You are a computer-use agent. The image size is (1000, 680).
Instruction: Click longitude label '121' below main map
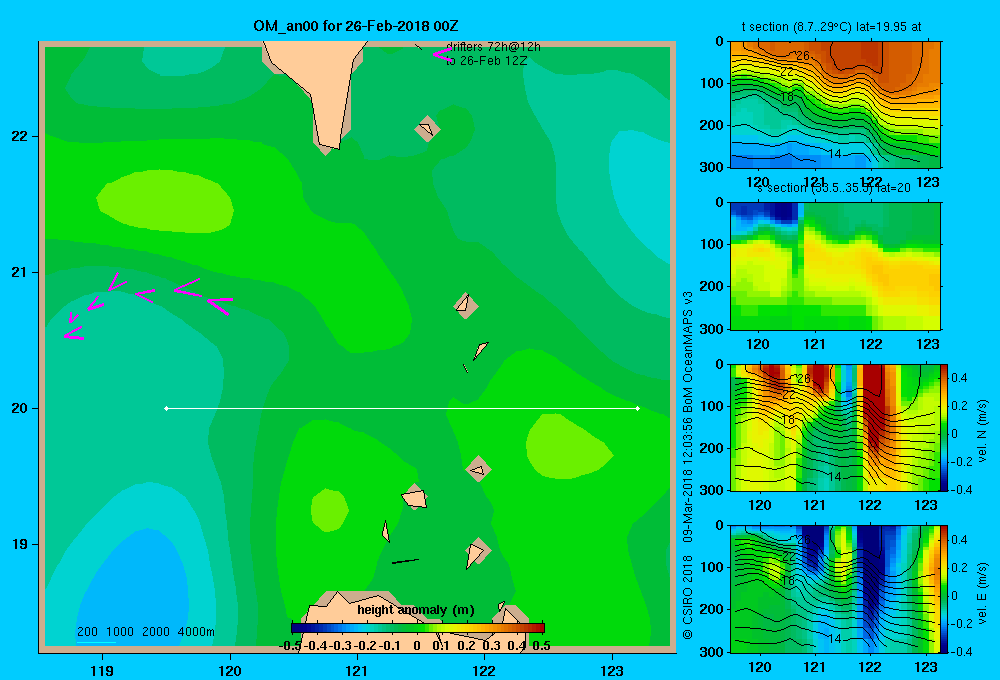(x=357, y=670)
